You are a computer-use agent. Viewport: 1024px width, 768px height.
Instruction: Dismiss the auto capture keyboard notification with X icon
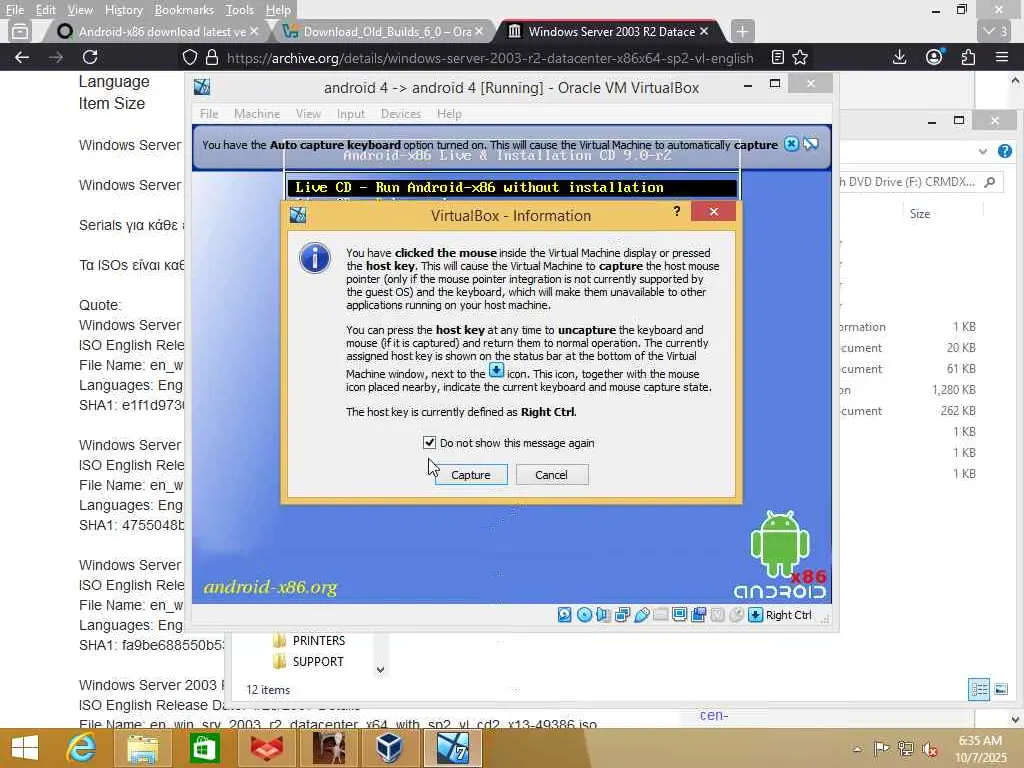click(x=791, y=144)
